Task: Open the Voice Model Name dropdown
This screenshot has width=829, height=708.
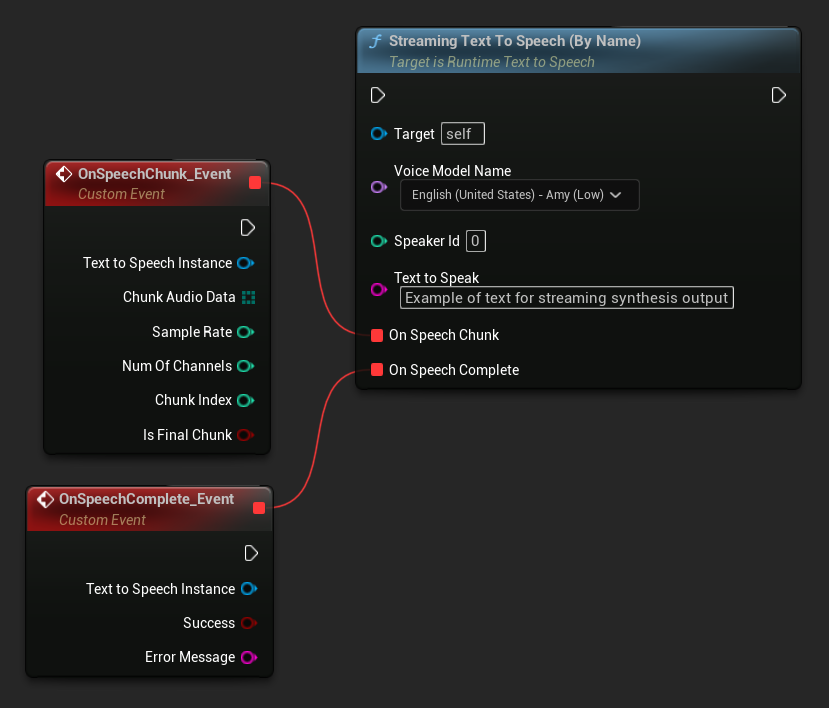Action: [x=520, y=195]
